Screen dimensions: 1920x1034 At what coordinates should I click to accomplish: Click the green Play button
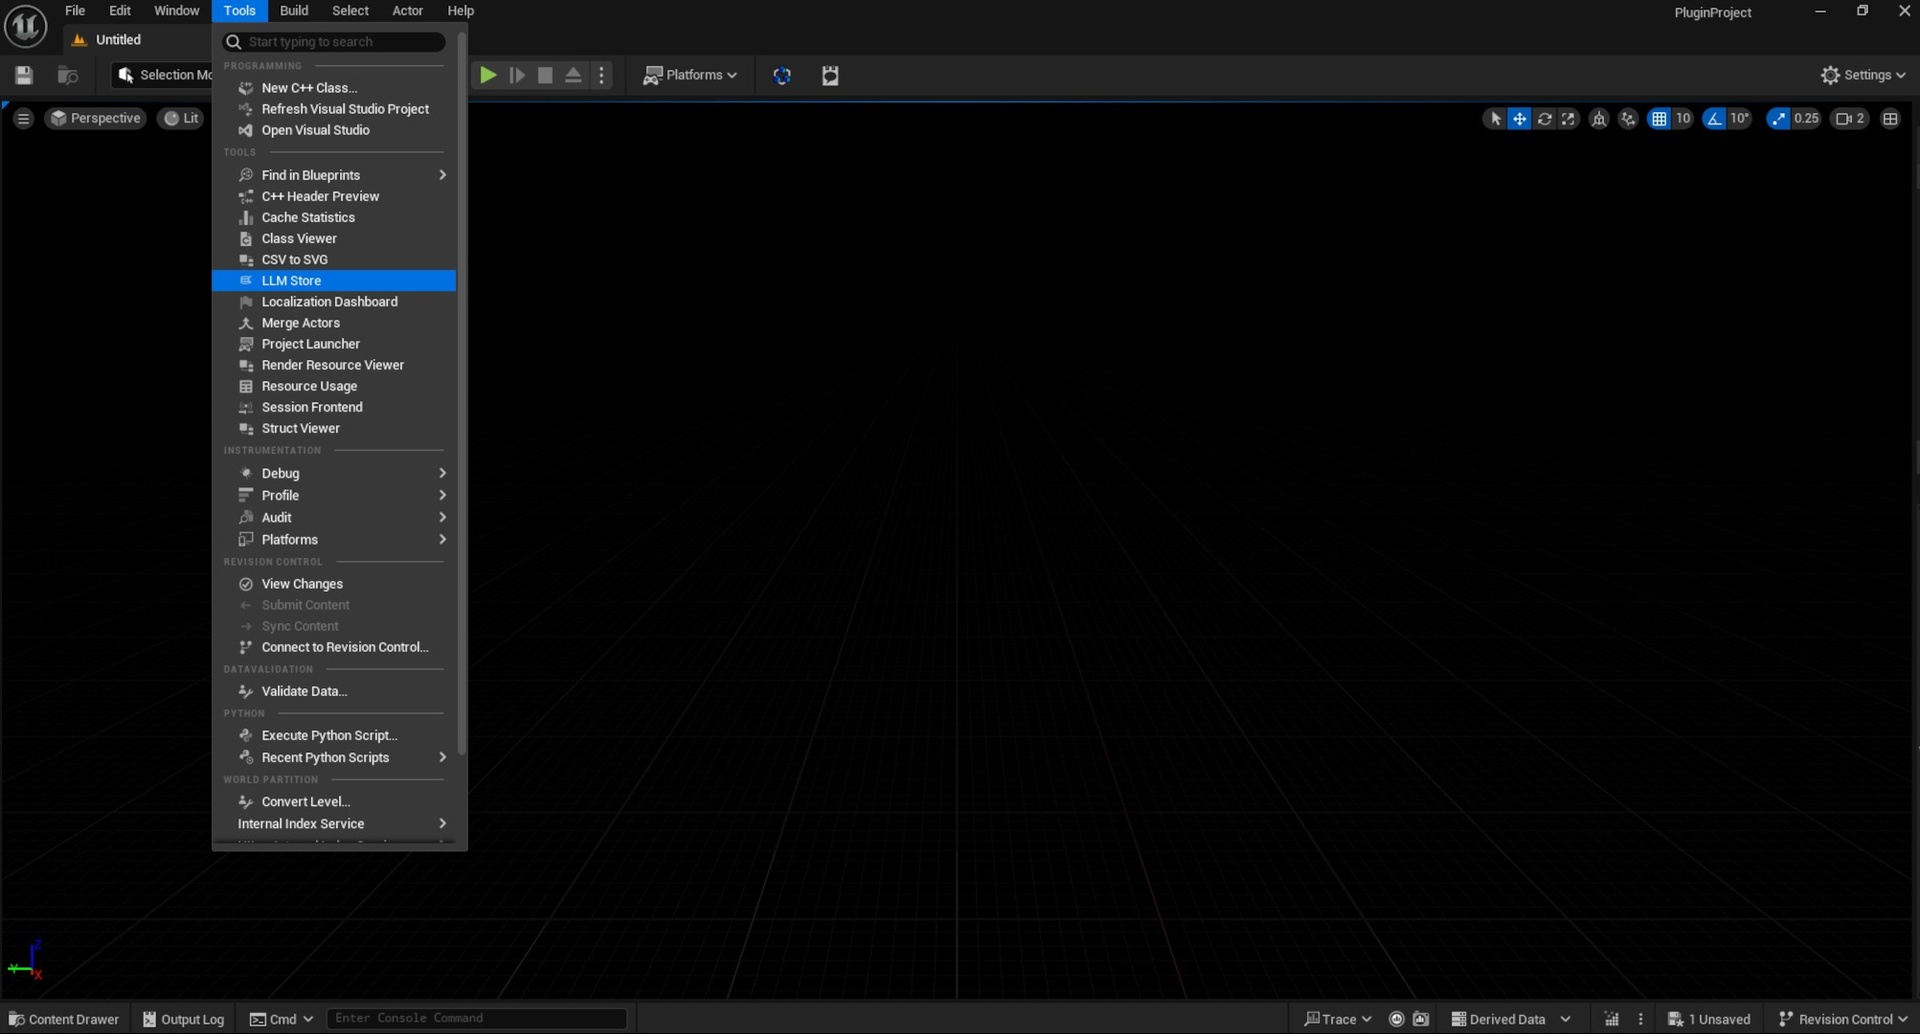pyautogui.click(x=488, y=75)
